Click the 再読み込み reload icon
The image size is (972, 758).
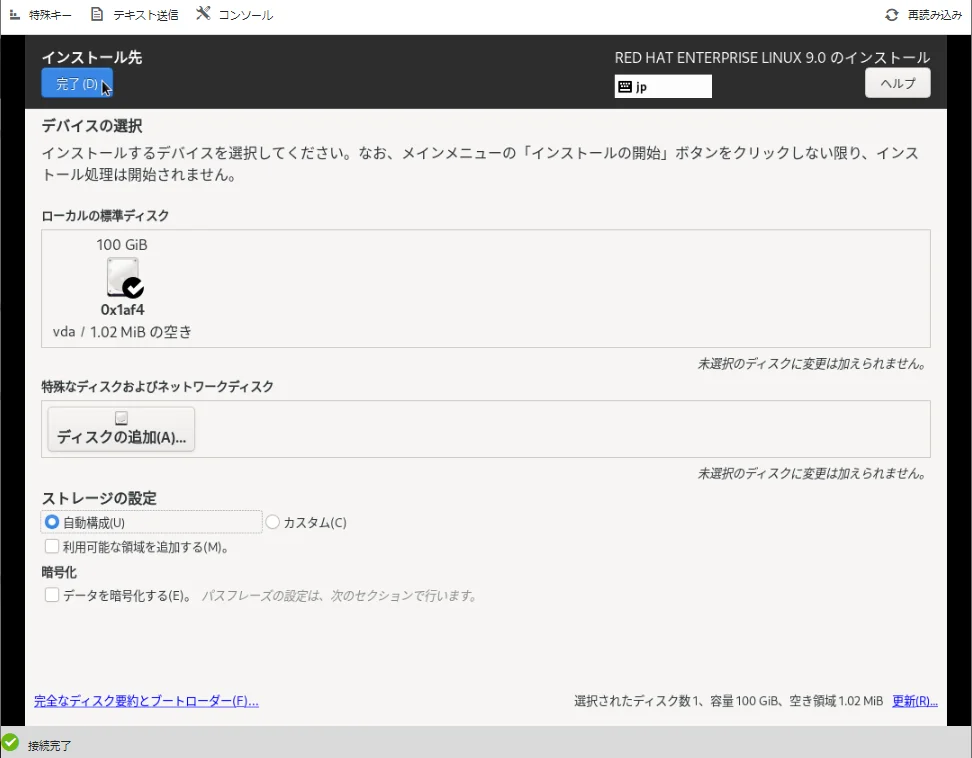pos(892,15)
